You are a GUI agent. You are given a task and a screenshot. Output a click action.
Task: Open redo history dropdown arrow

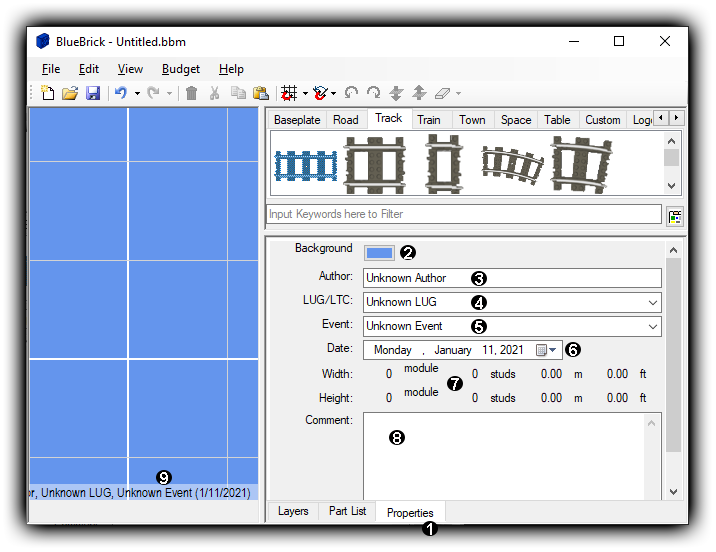169,94
